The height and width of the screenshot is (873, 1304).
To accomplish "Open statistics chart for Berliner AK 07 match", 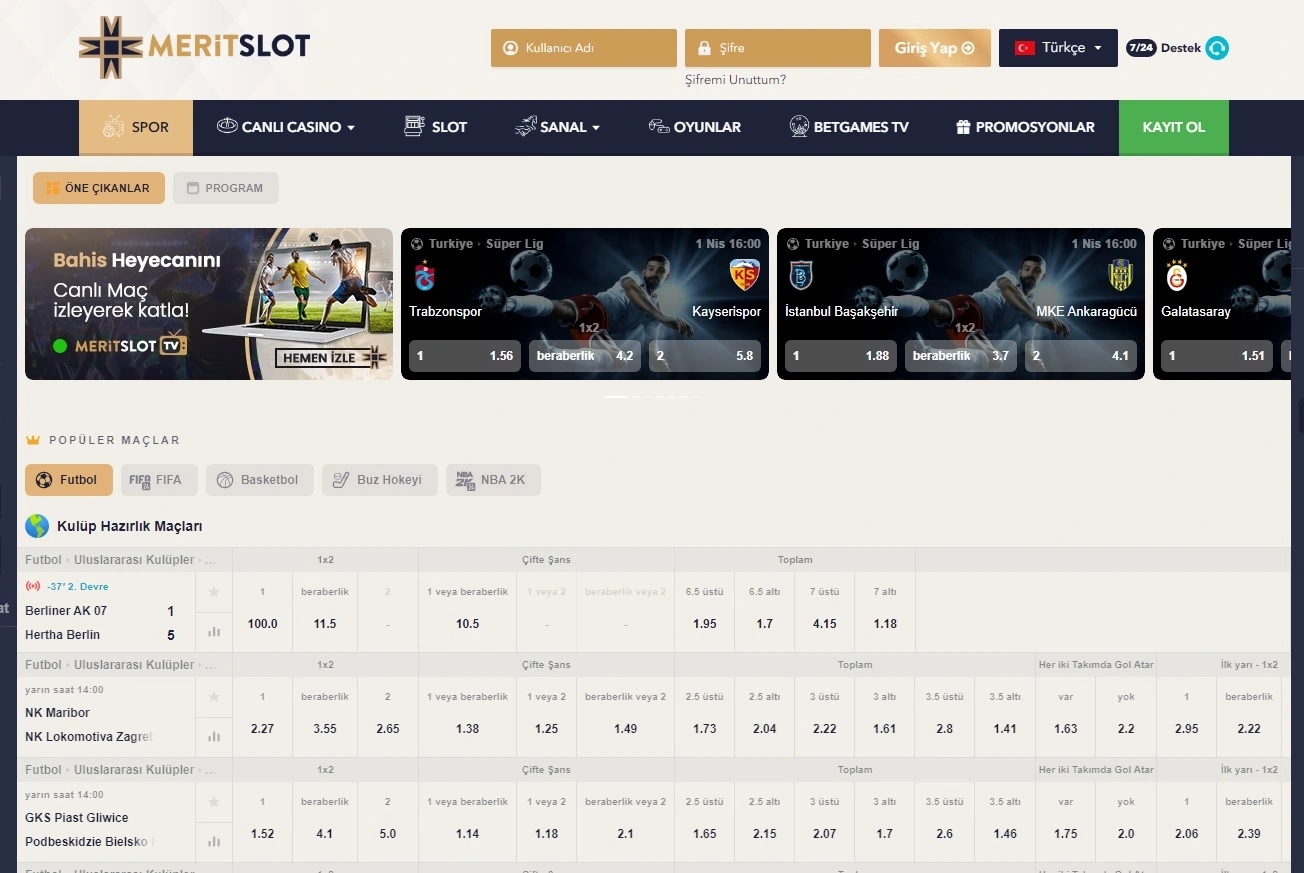I will 214,632.
